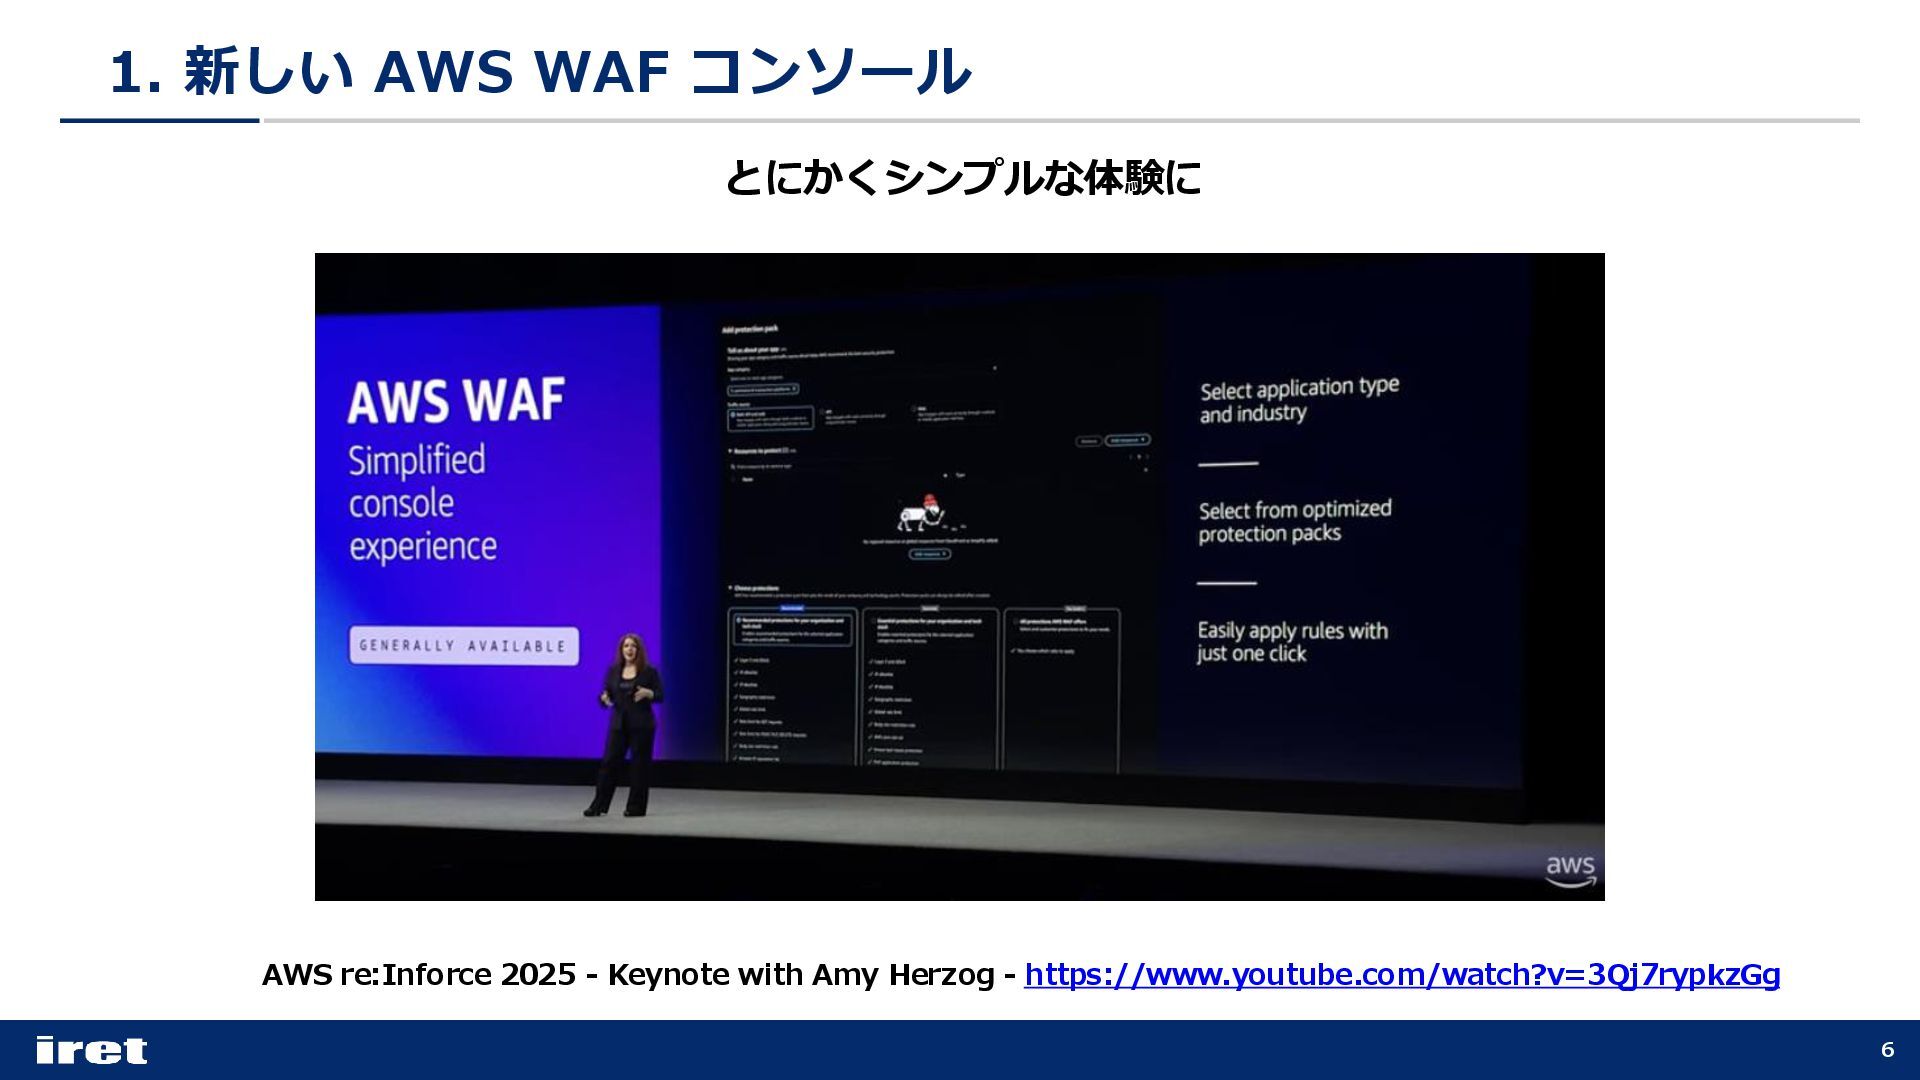Open the YouTube keynote link
This screenshot has width=1920, height=1080.
click(1402, 974)
